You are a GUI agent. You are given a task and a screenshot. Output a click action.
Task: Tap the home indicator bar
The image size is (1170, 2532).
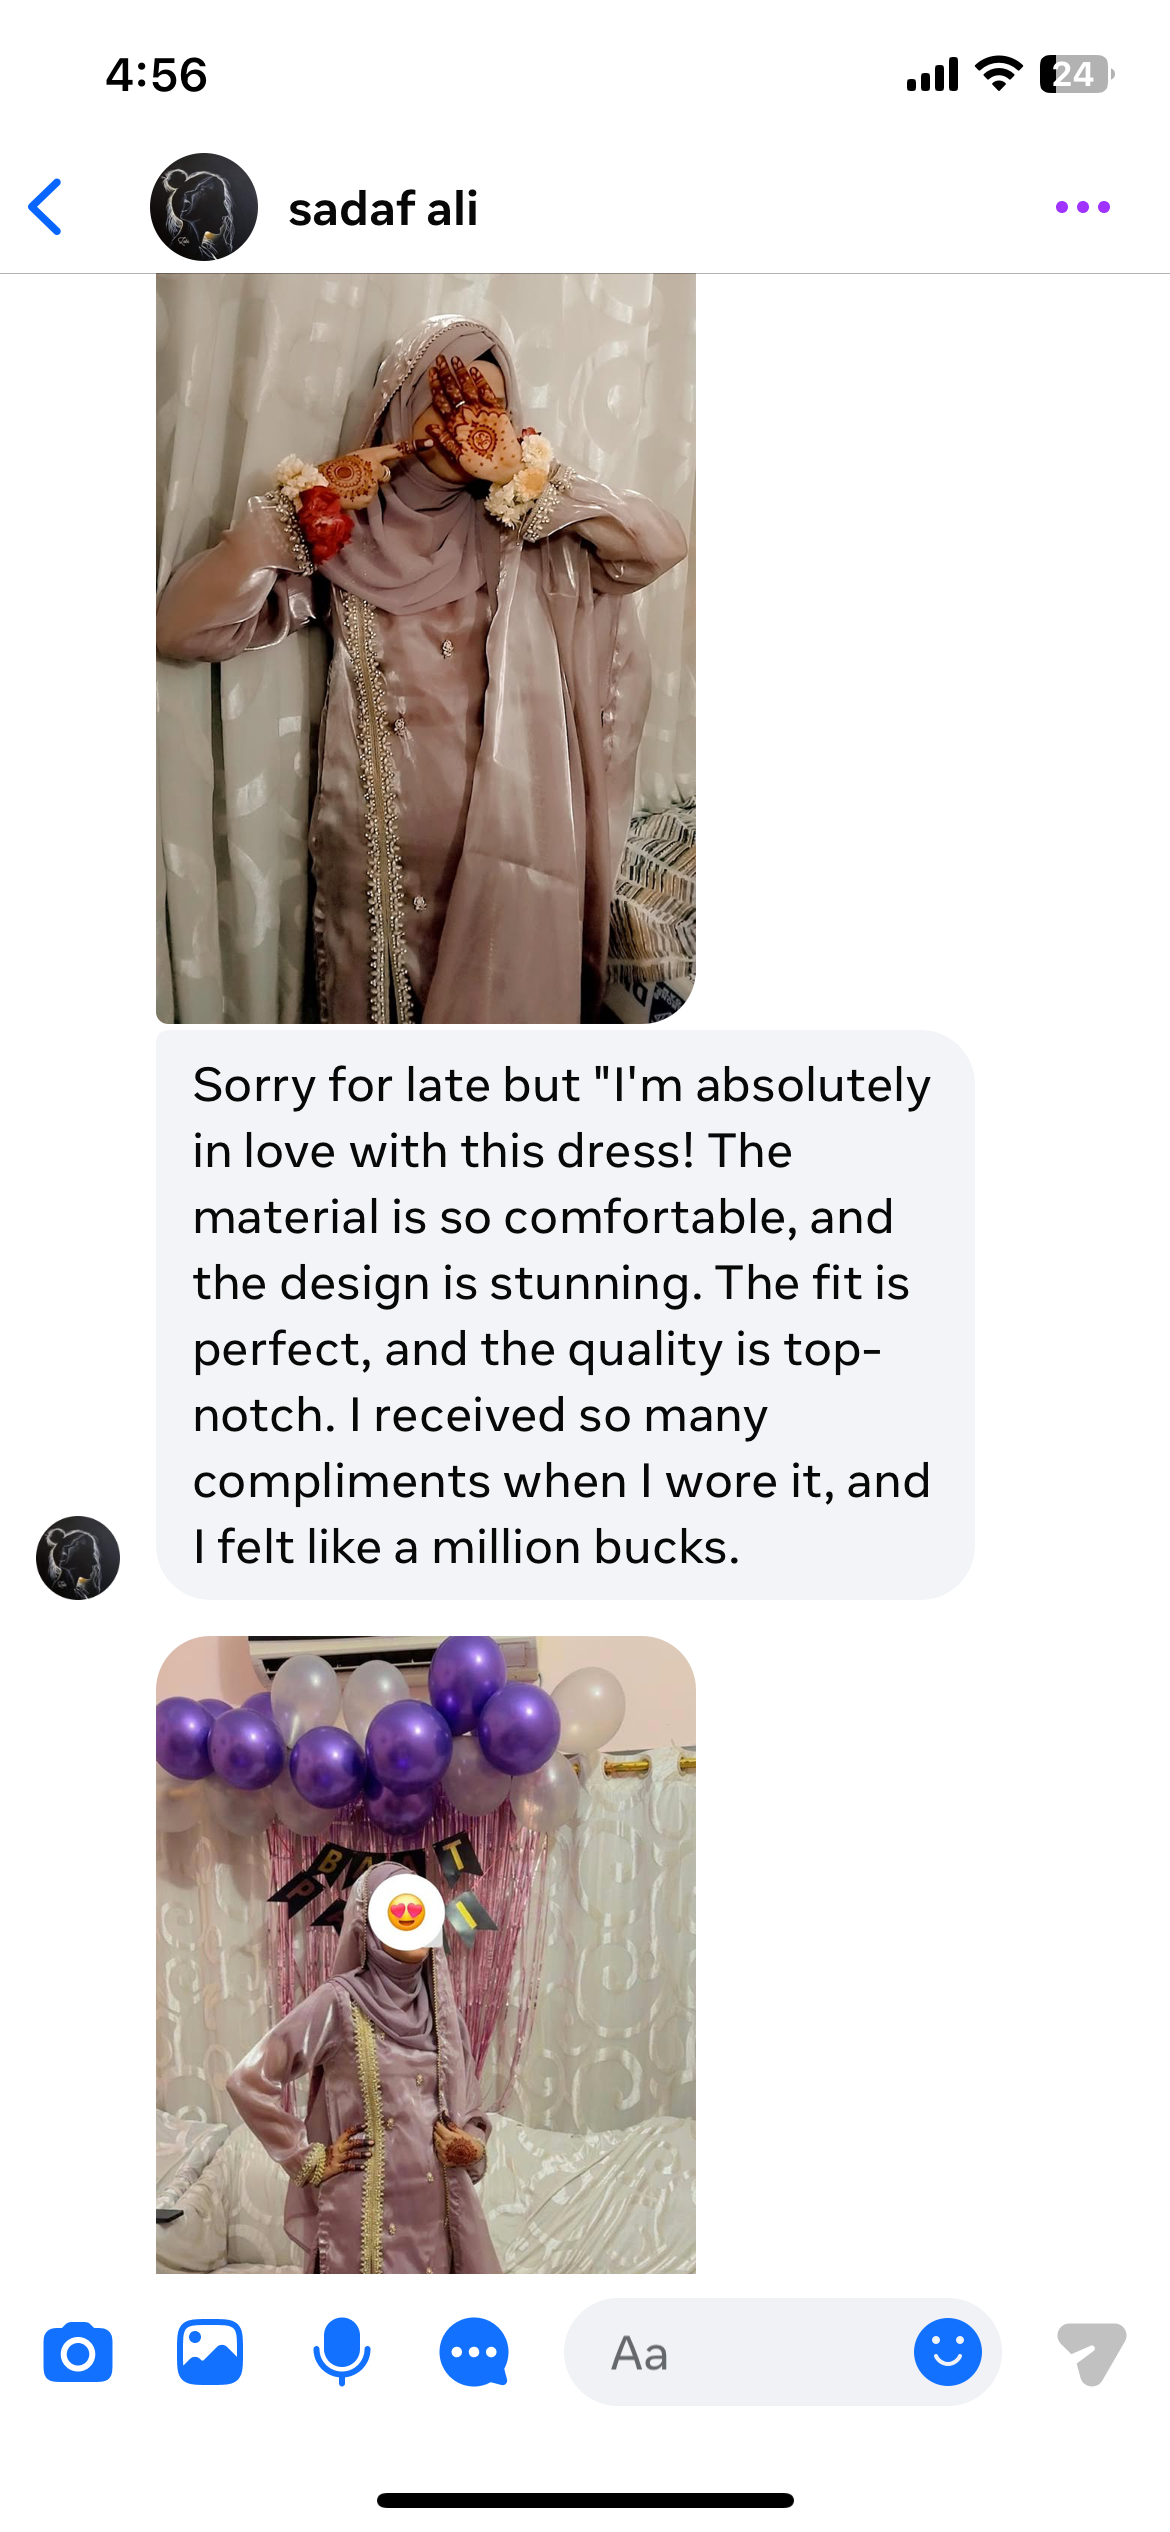[585, 2500]
